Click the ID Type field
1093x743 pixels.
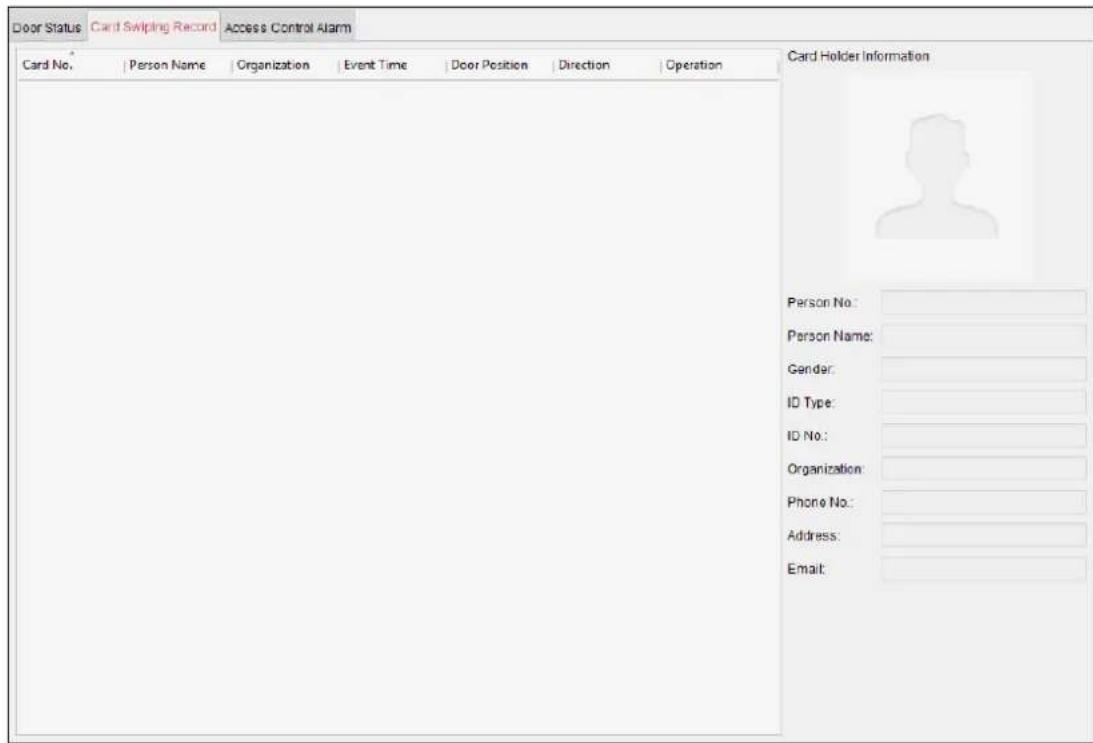pos(983,403)
